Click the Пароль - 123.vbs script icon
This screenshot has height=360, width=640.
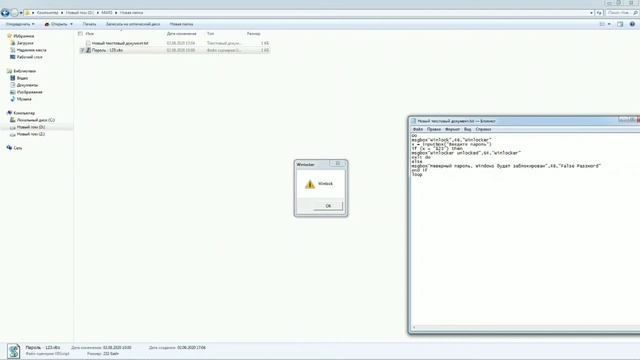88,50
